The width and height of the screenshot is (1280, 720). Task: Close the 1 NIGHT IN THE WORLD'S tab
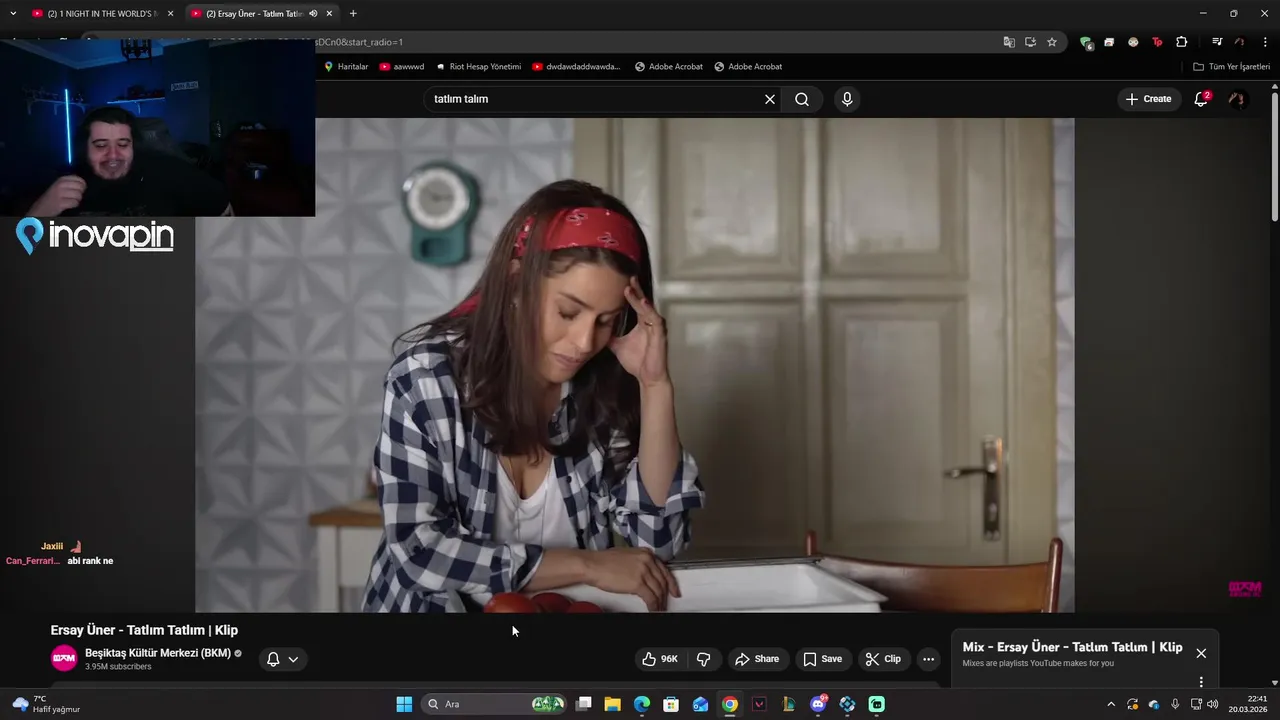170,14
